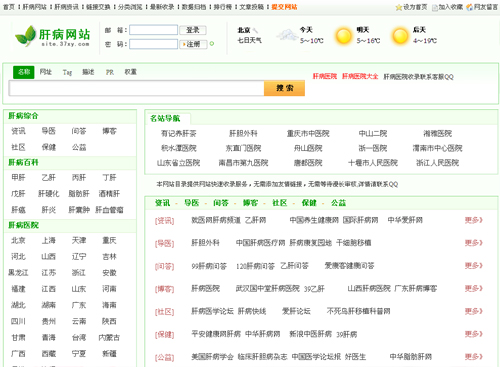500x367 pixels.
Task: Click 99肝病问答 link
Action: [209, 266]
